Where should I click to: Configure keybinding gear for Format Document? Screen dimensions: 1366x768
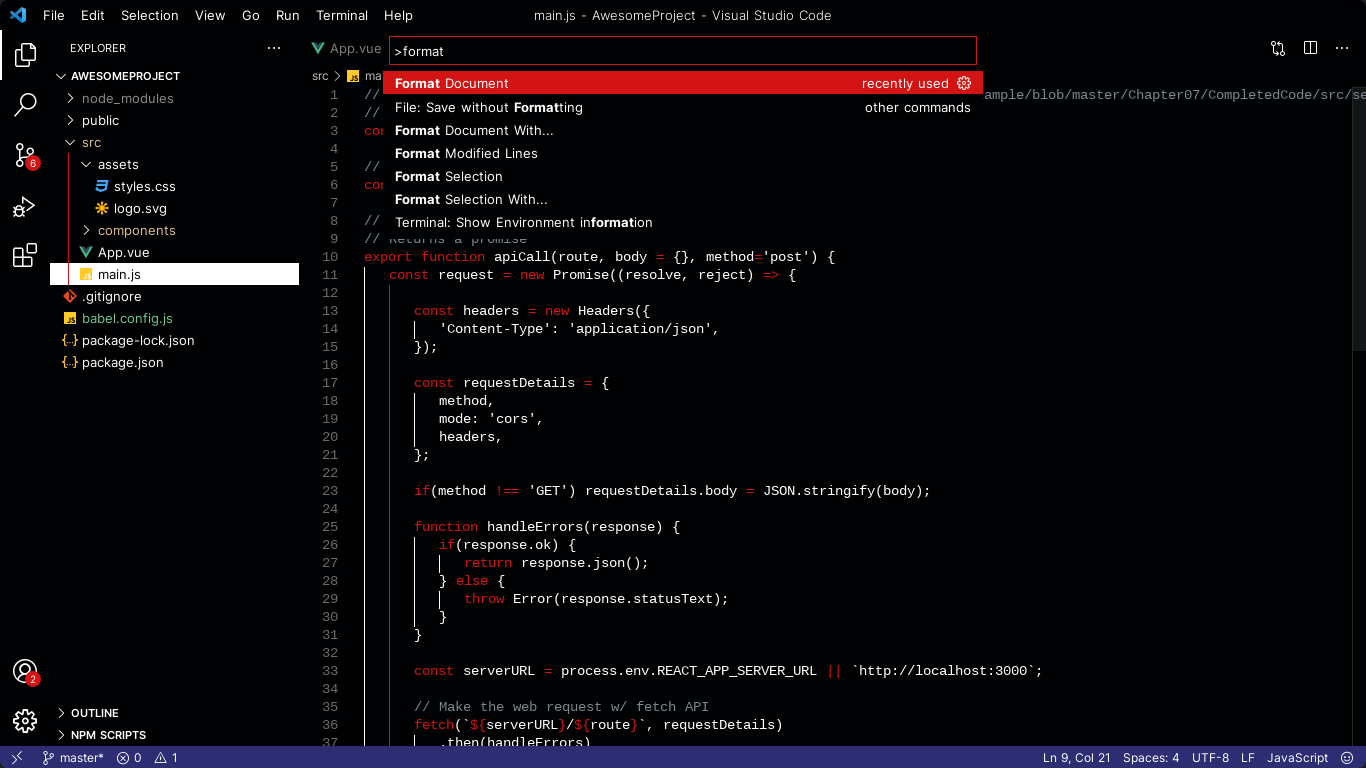[x=964, y=83]
